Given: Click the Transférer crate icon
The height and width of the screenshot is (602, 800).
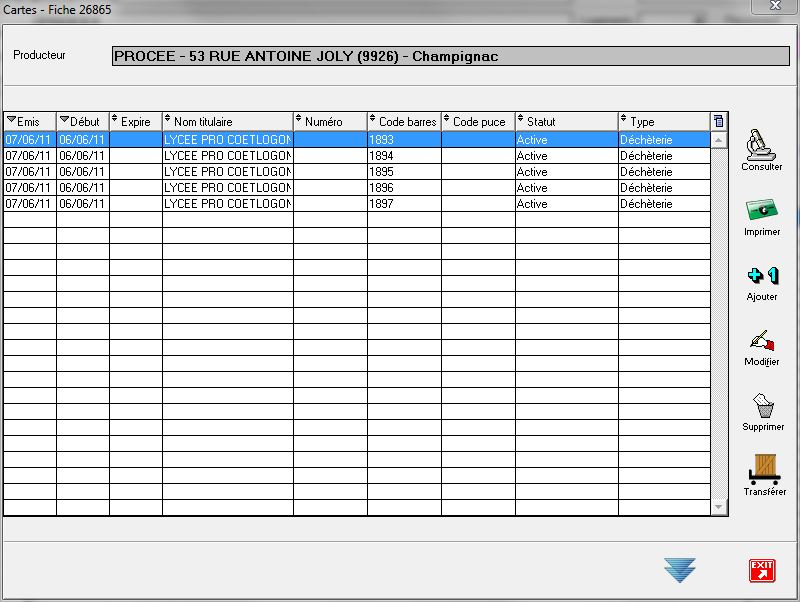Looking at the screenshot, I should click(763, 470).
